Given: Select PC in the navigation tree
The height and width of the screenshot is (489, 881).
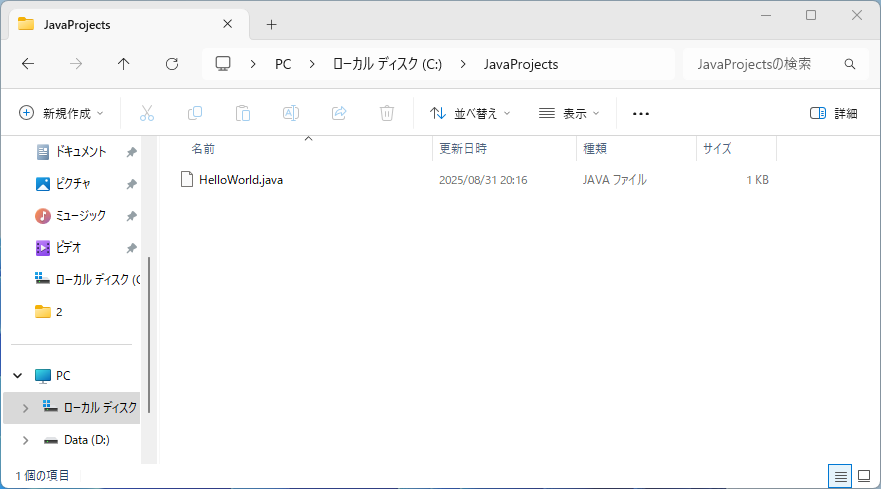Looking at the screenshot, I should point(63,375).
